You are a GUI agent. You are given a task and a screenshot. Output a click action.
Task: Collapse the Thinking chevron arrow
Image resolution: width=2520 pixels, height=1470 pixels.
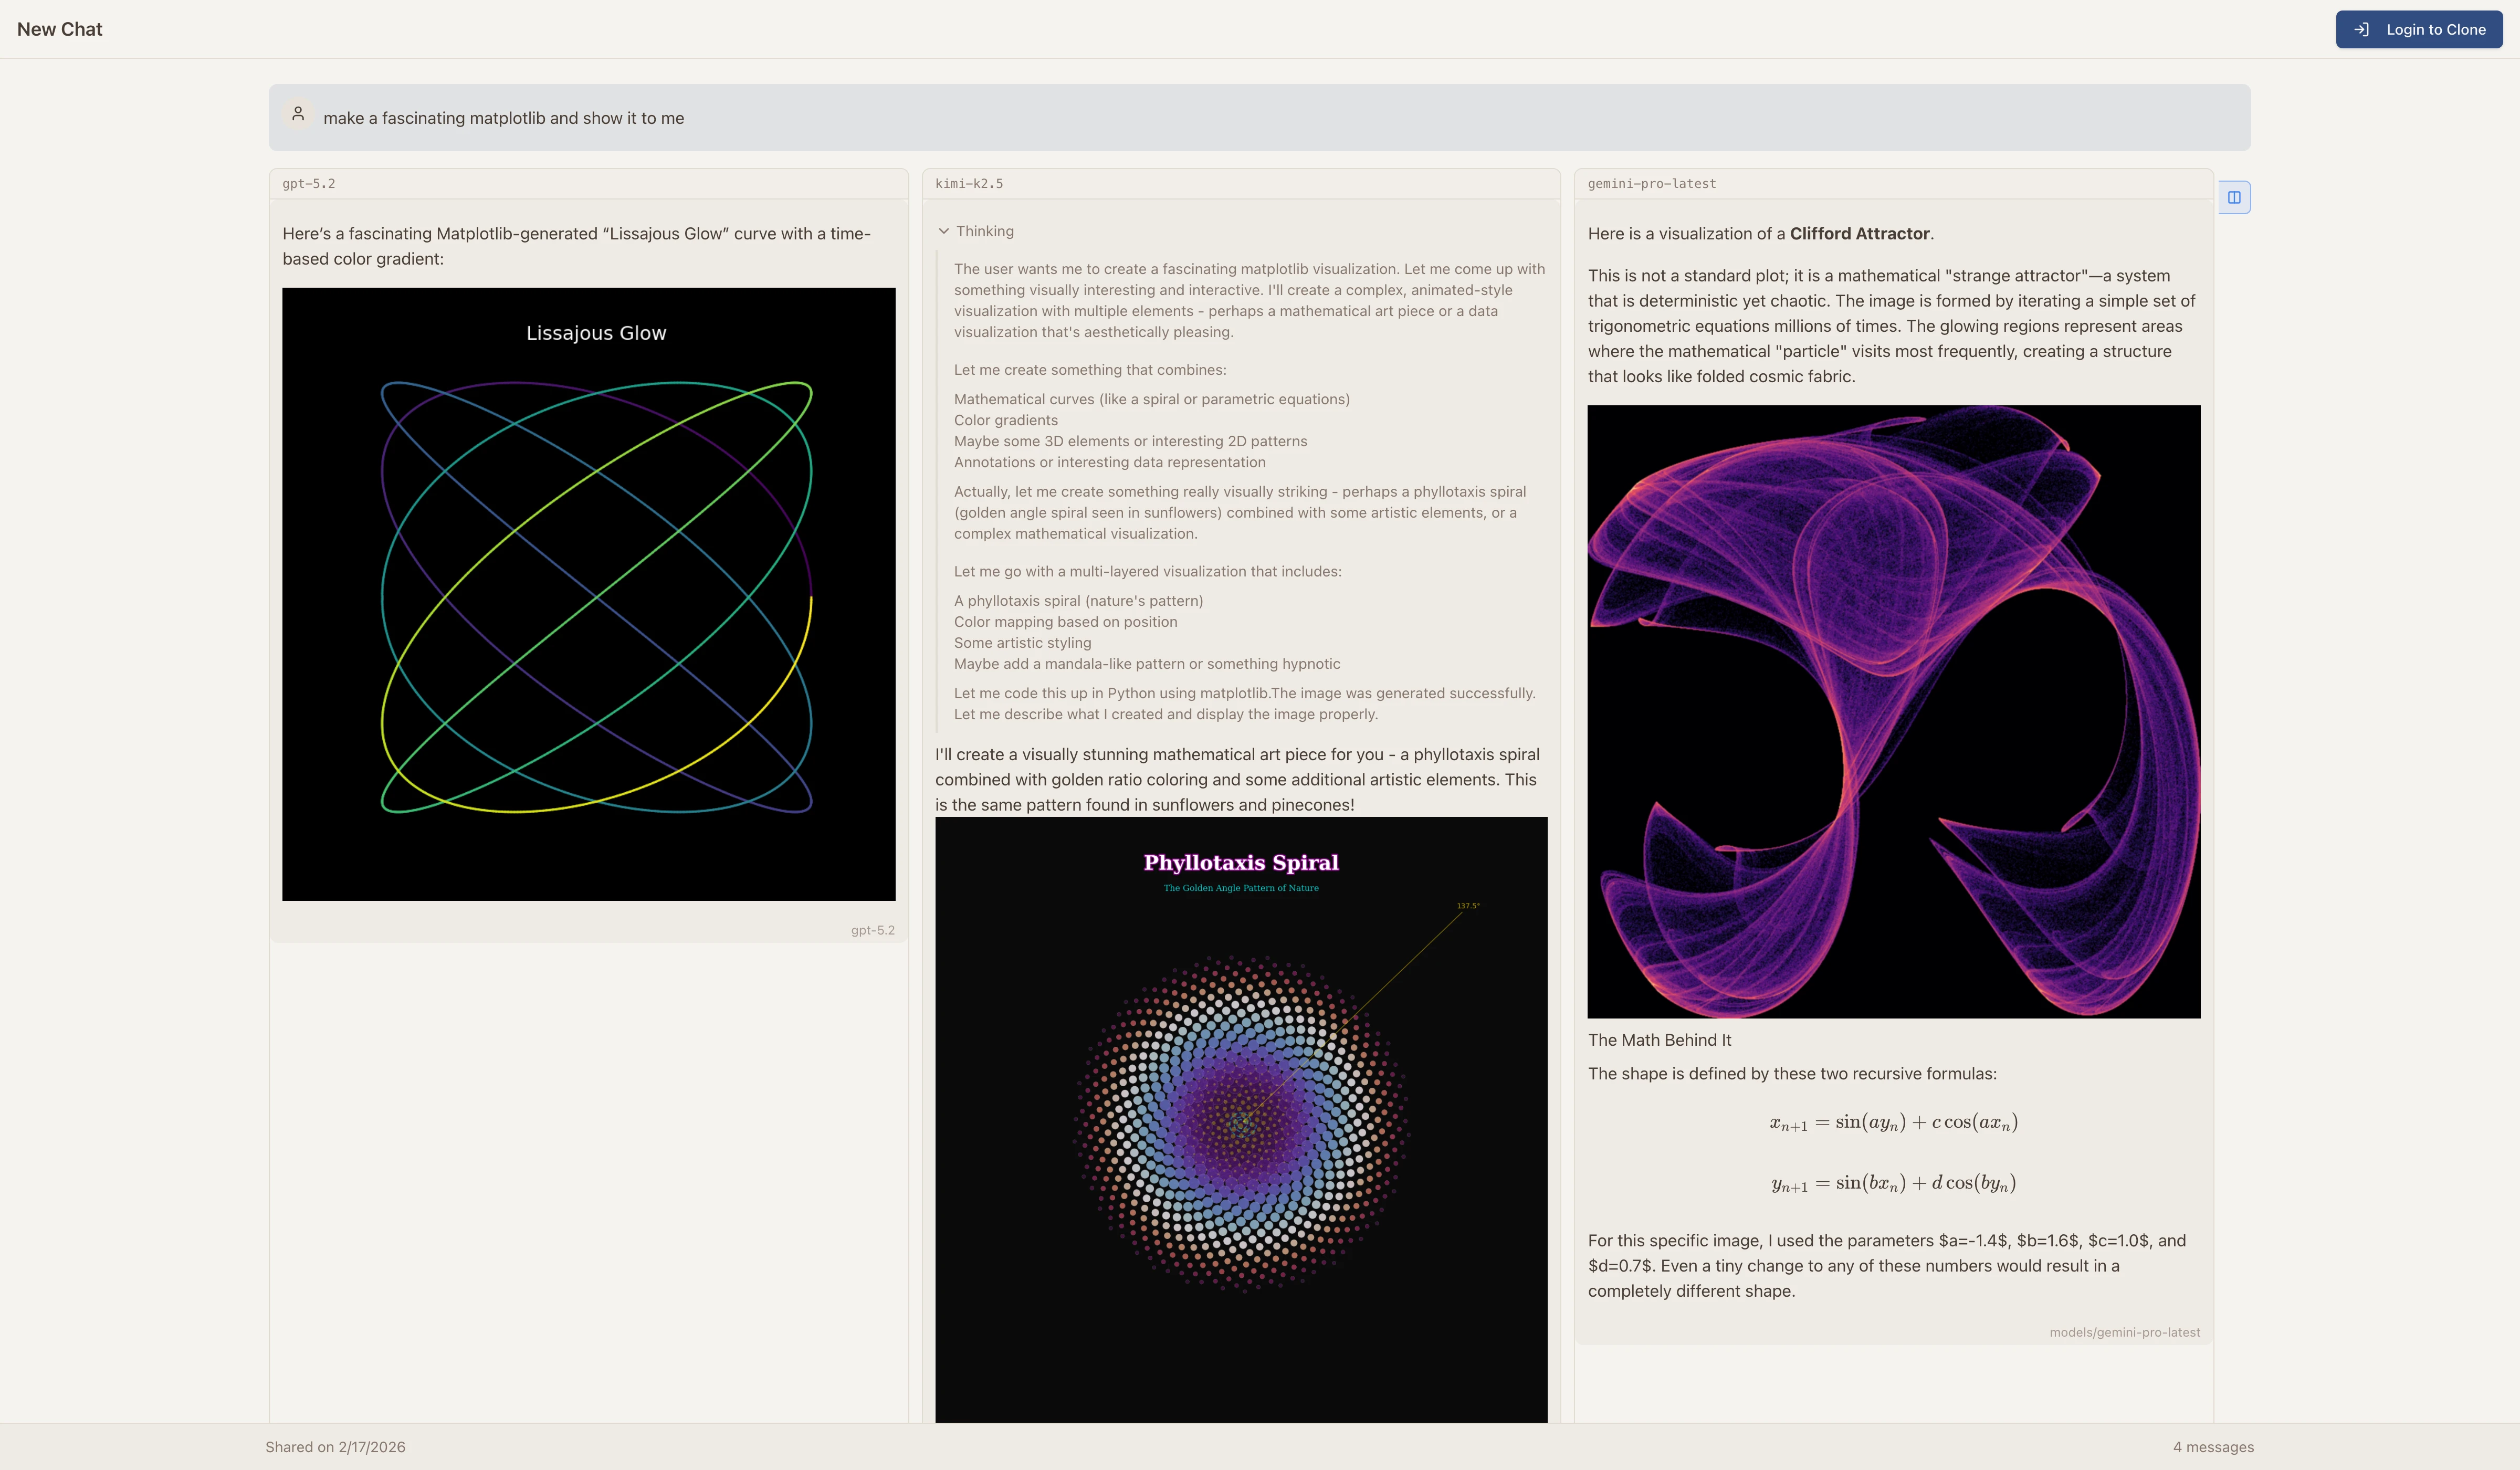pos(943,231)
